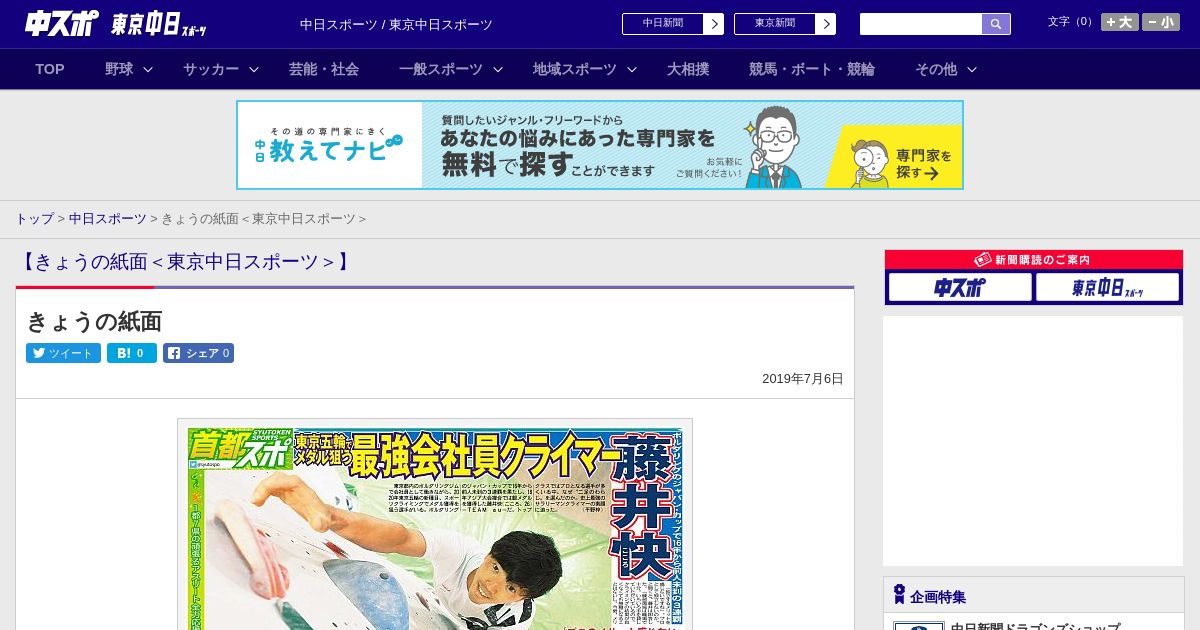Share article with Twitter ツイート button
This screenshot has width=1200, height=630.
pos(63,353)
